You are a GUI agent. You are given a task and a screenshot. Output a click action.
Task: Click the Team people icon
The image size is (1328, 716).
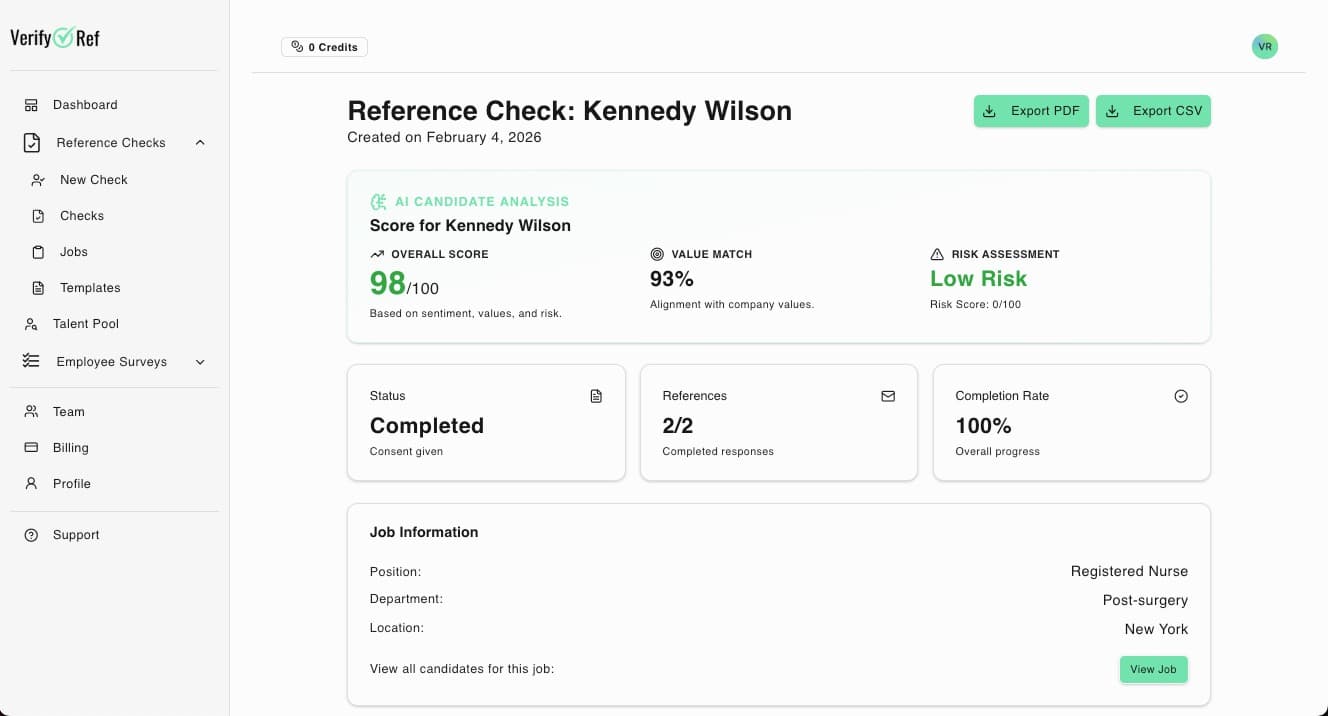tap(31, 412)
